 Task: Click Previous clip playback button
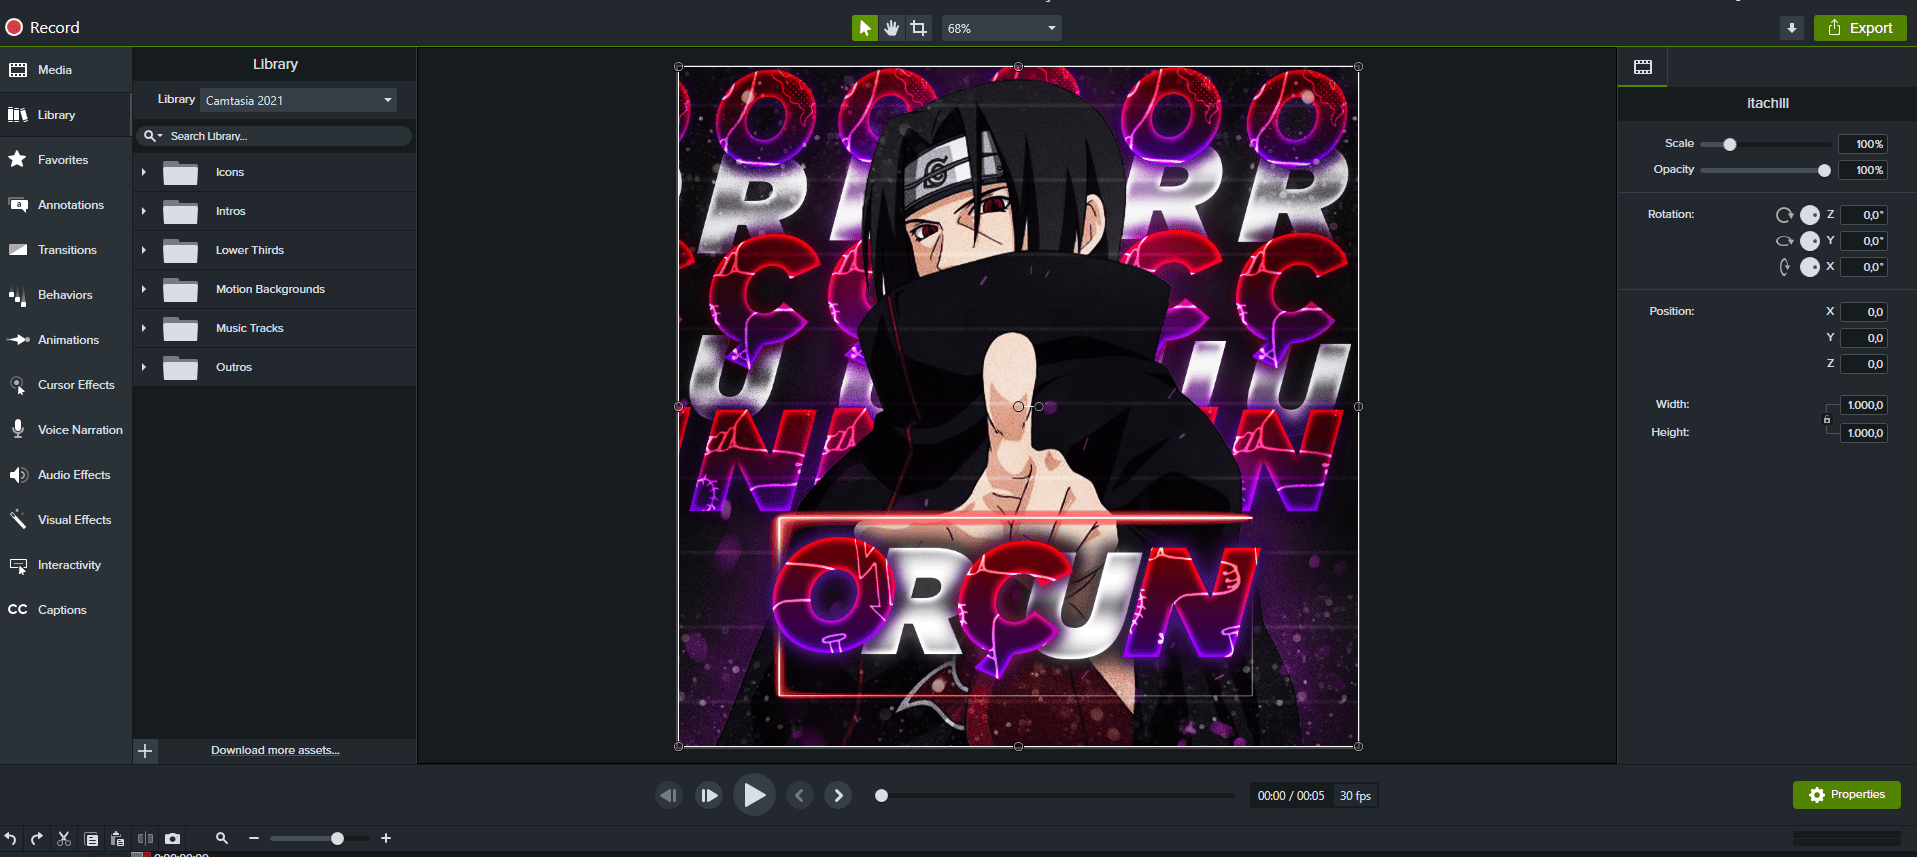[669, 796]
